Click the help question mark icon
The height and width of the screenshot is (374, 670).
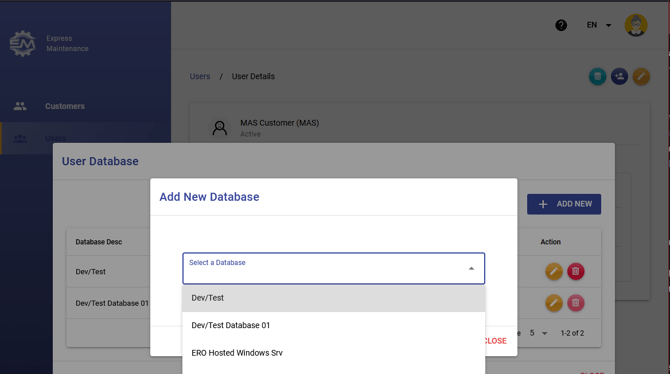[x=561, y=25]
